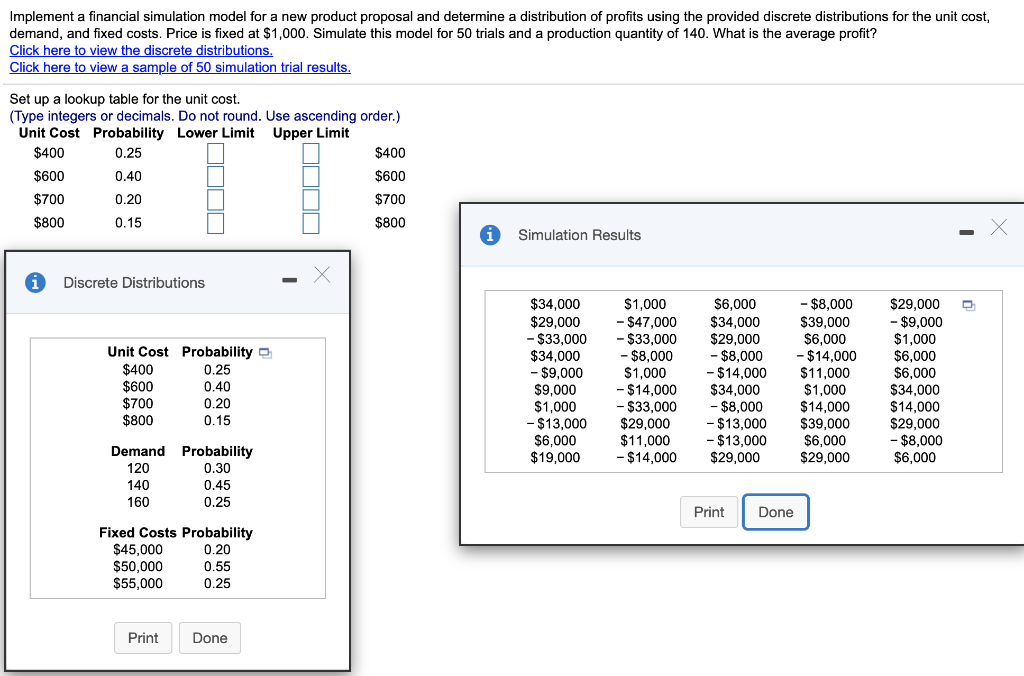Select the Upper Limit box for $400 row

310,152
